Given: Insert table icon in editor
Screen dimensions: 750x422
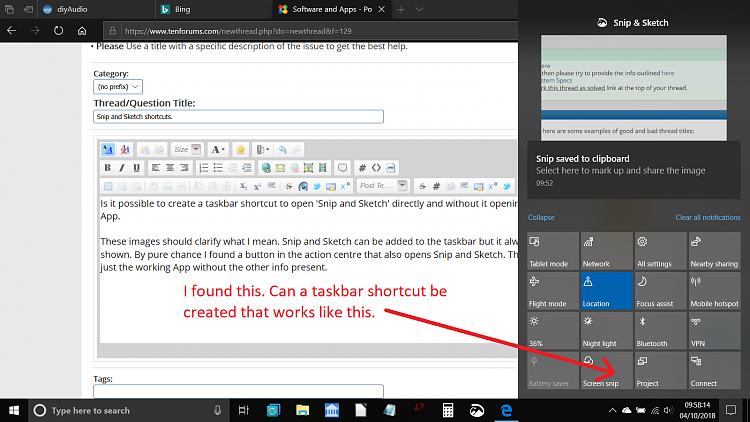Looking at the screenshot, I should coord(108,186).
